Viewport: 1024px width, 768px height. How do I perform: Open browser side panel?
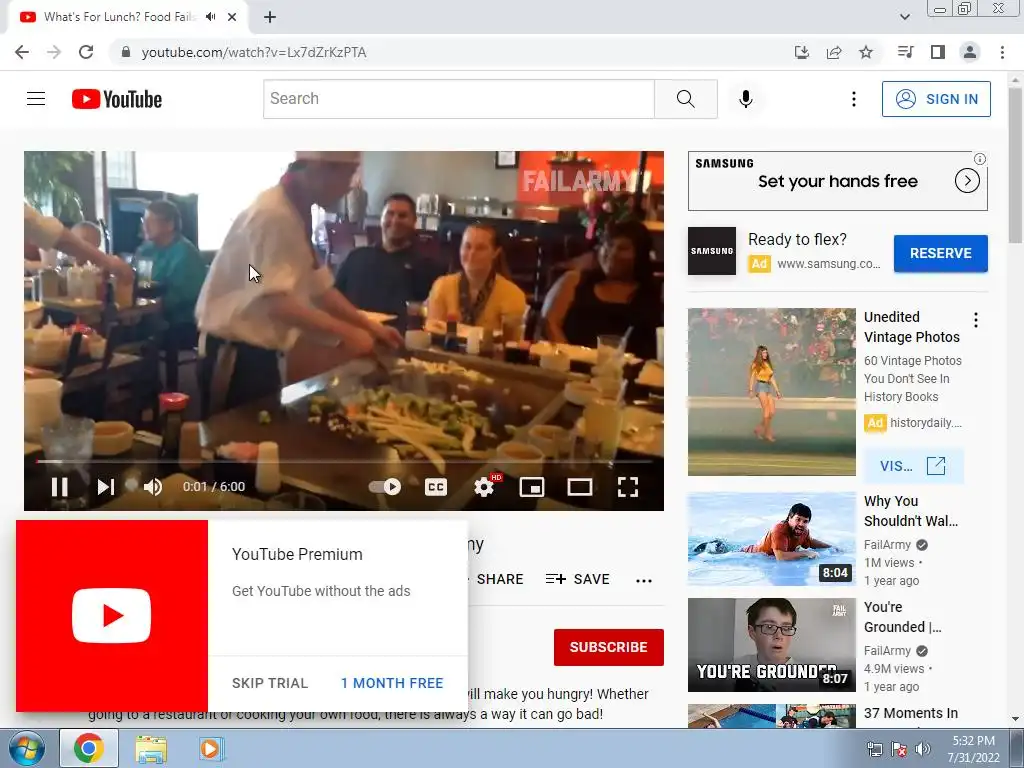[x=938, y=52]
